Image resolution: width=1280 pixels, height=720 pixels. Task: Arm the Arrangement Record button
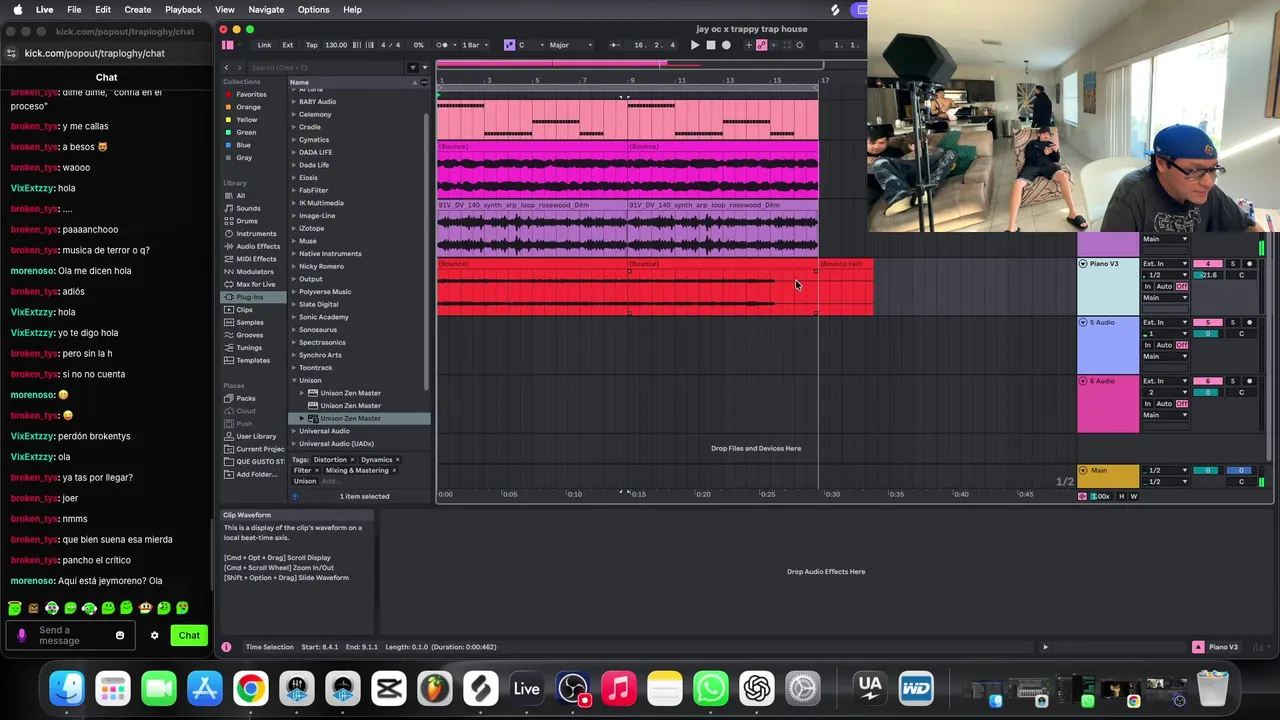click(x=726, y=45)
